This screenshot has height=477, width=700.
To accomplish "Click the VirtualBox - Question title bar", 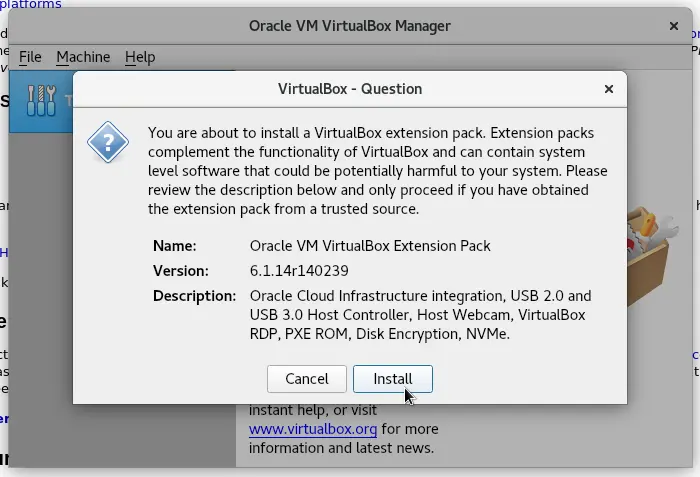I will pyautogui.click(x=350, y=89).
